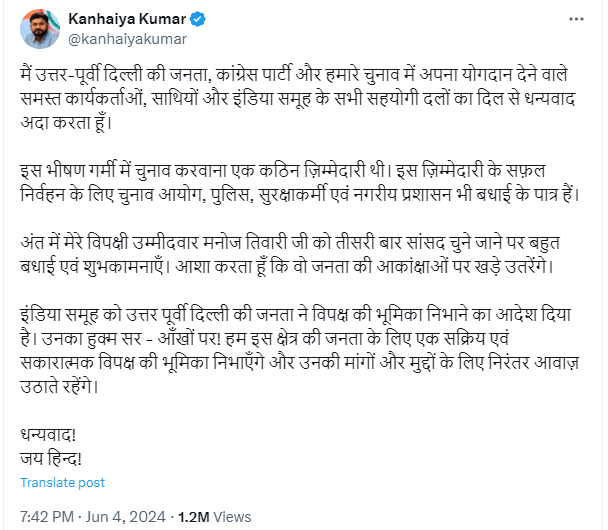Open Kanhaiya Kumar's profile picture
Screen dimensions: 608x530
(x=39, y=31)
